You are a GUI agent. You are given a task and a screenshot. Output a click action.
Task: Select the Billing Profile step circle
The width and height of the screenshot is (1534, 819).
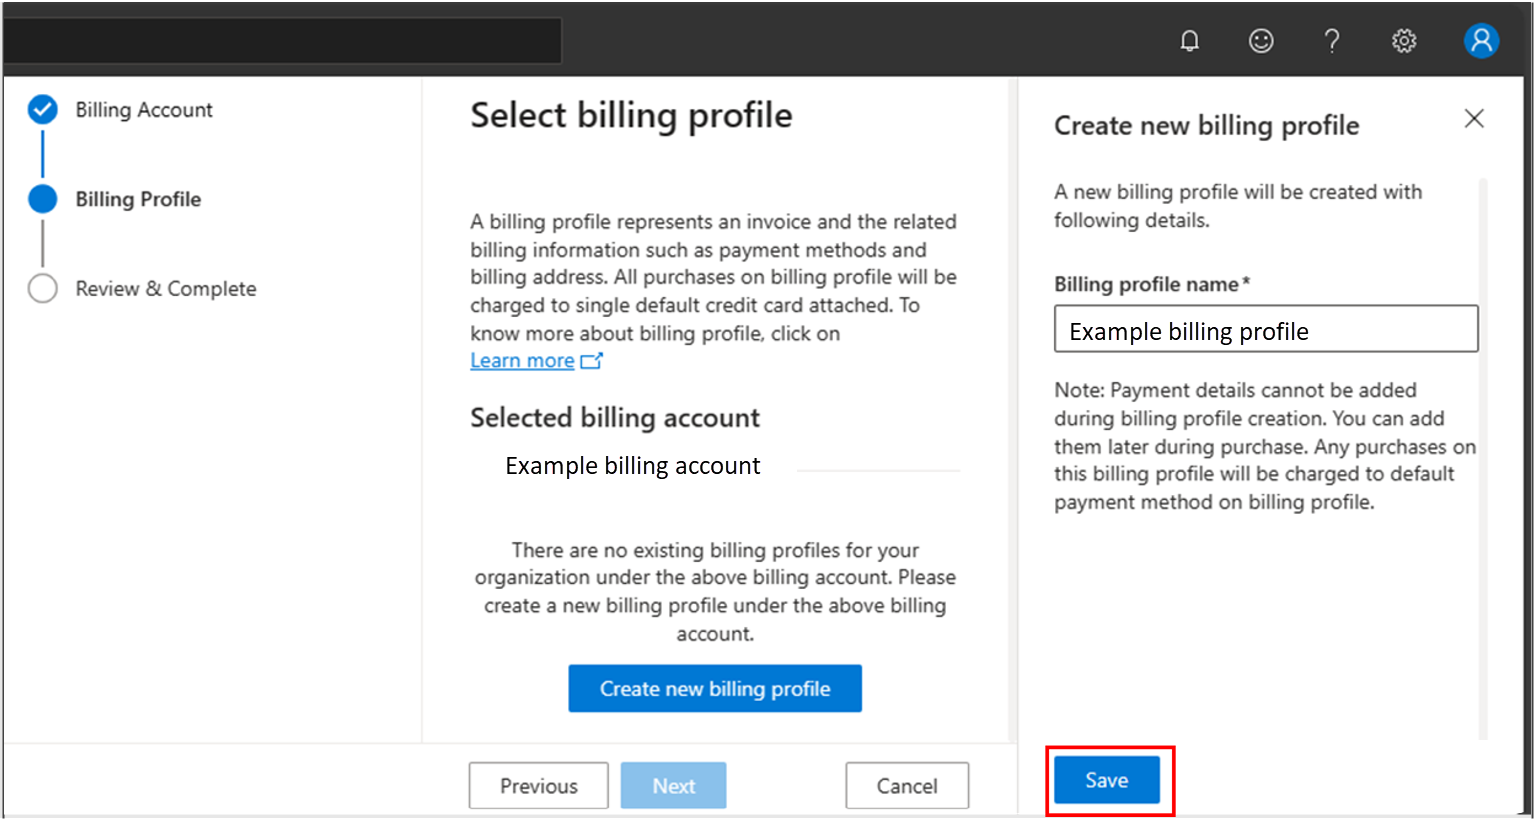[43, 199]
